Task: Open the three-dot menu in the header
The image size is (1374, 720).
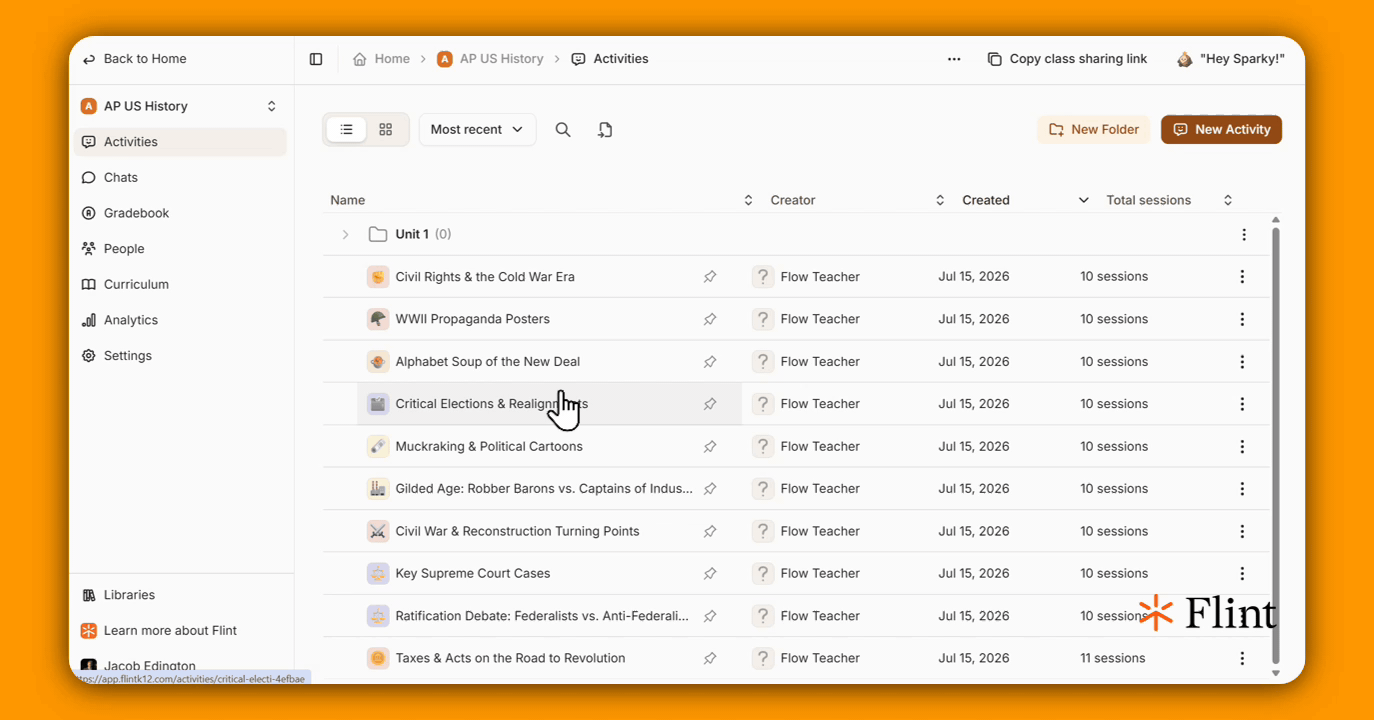Action: 954,59
